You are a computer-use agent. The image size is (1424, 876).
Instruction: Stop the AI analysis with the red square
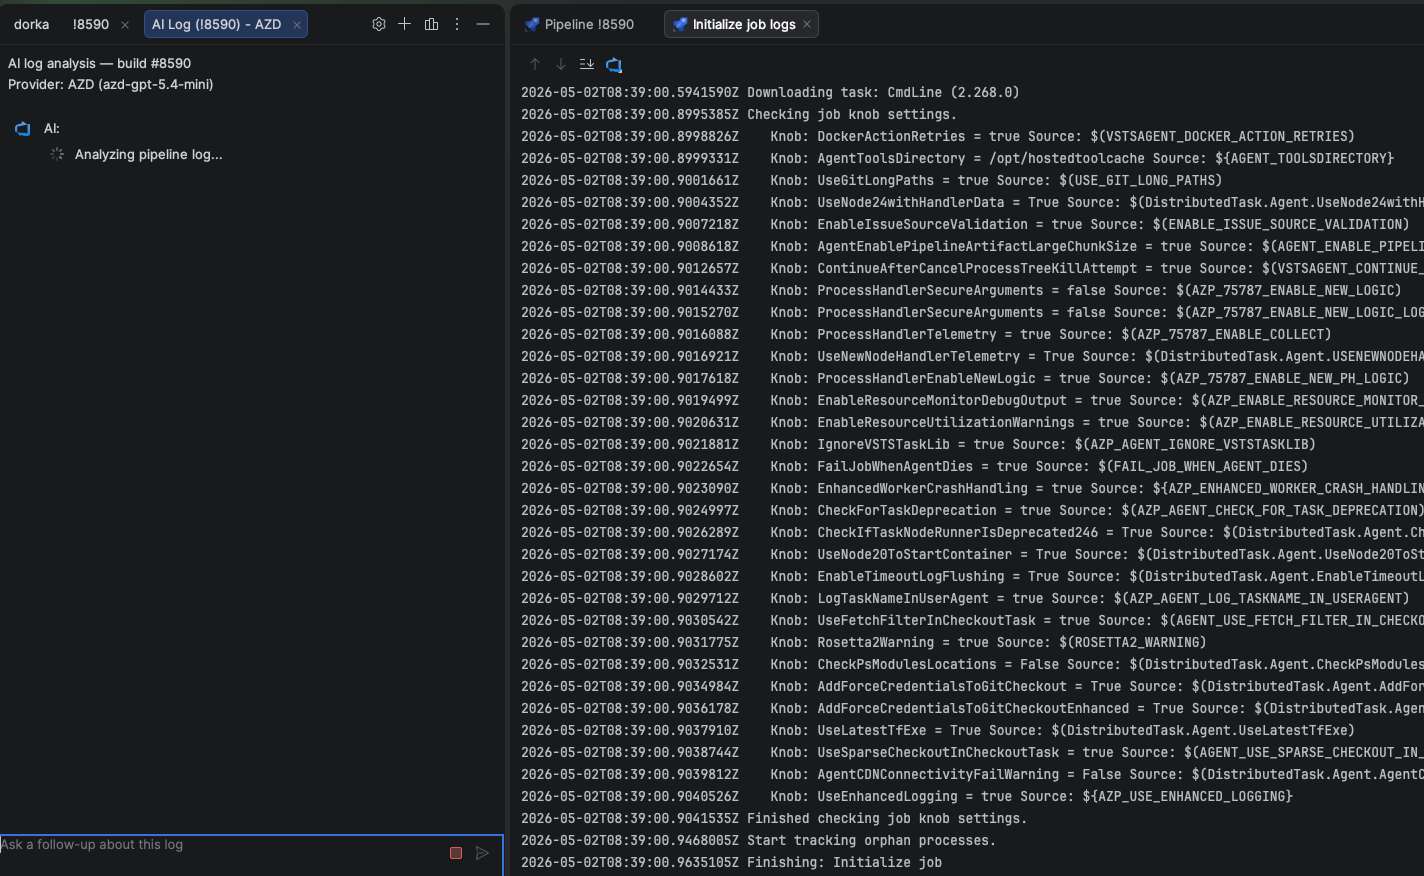(456, 853)
